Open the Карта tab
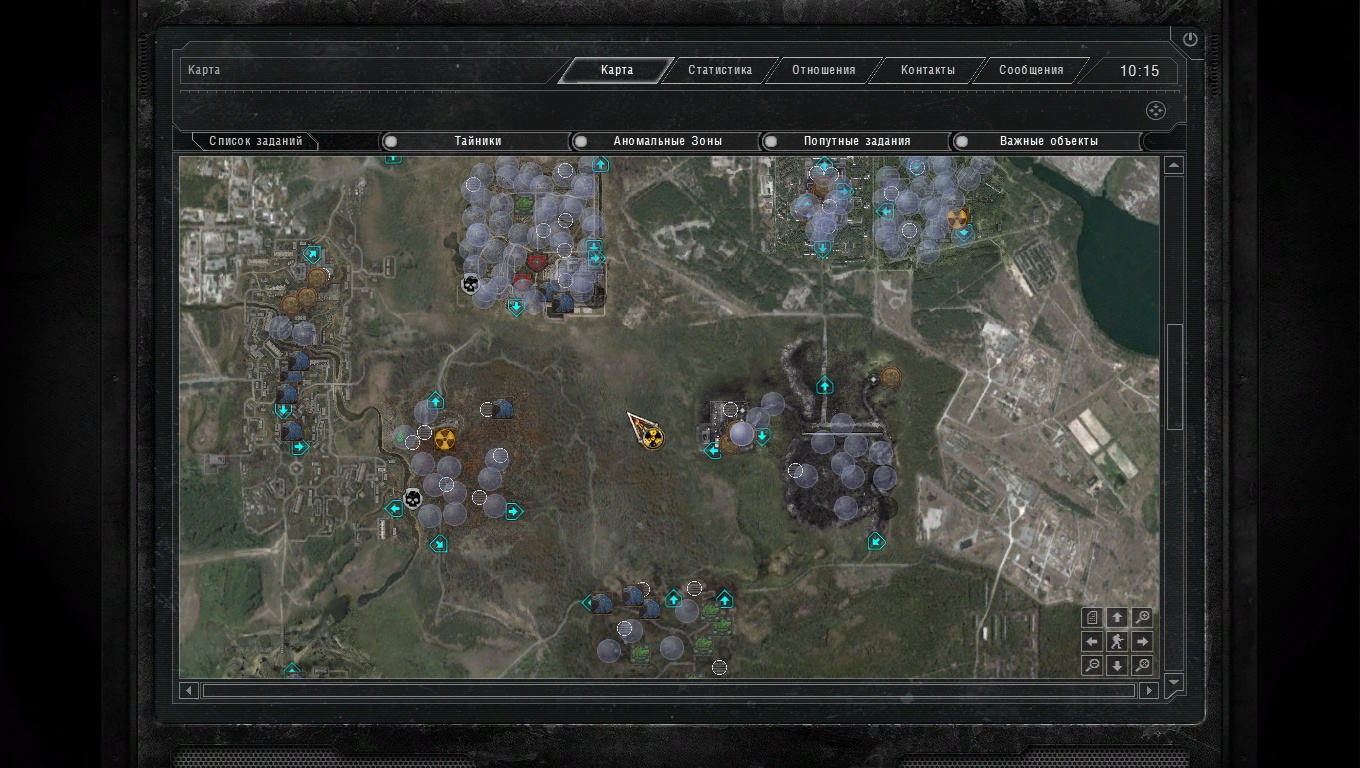Screen dimensions: 1360x768 pyautogui.click(x=616, y=70)
